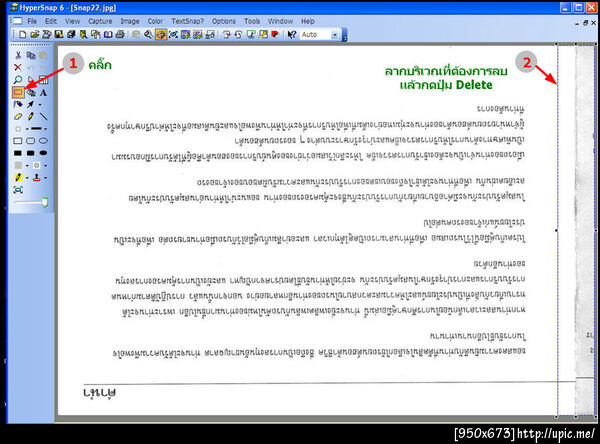Select the Text tool marked A
Viewport: 600px width, 444px height.
tap(44, 93)
